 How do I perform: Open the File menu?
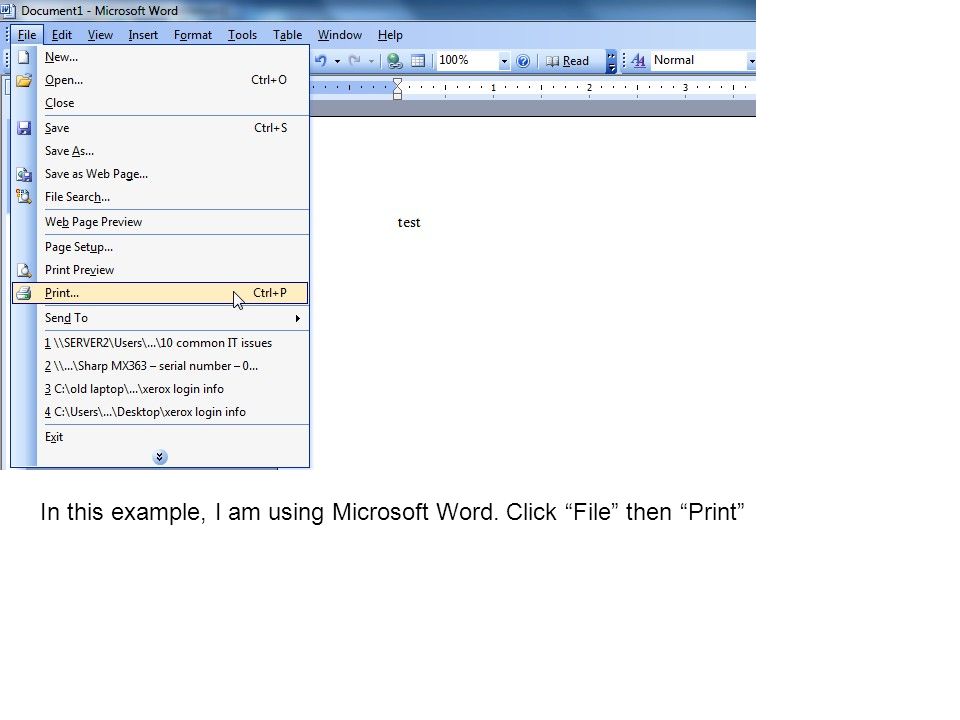pyautogui.click(x=27, y=35)
